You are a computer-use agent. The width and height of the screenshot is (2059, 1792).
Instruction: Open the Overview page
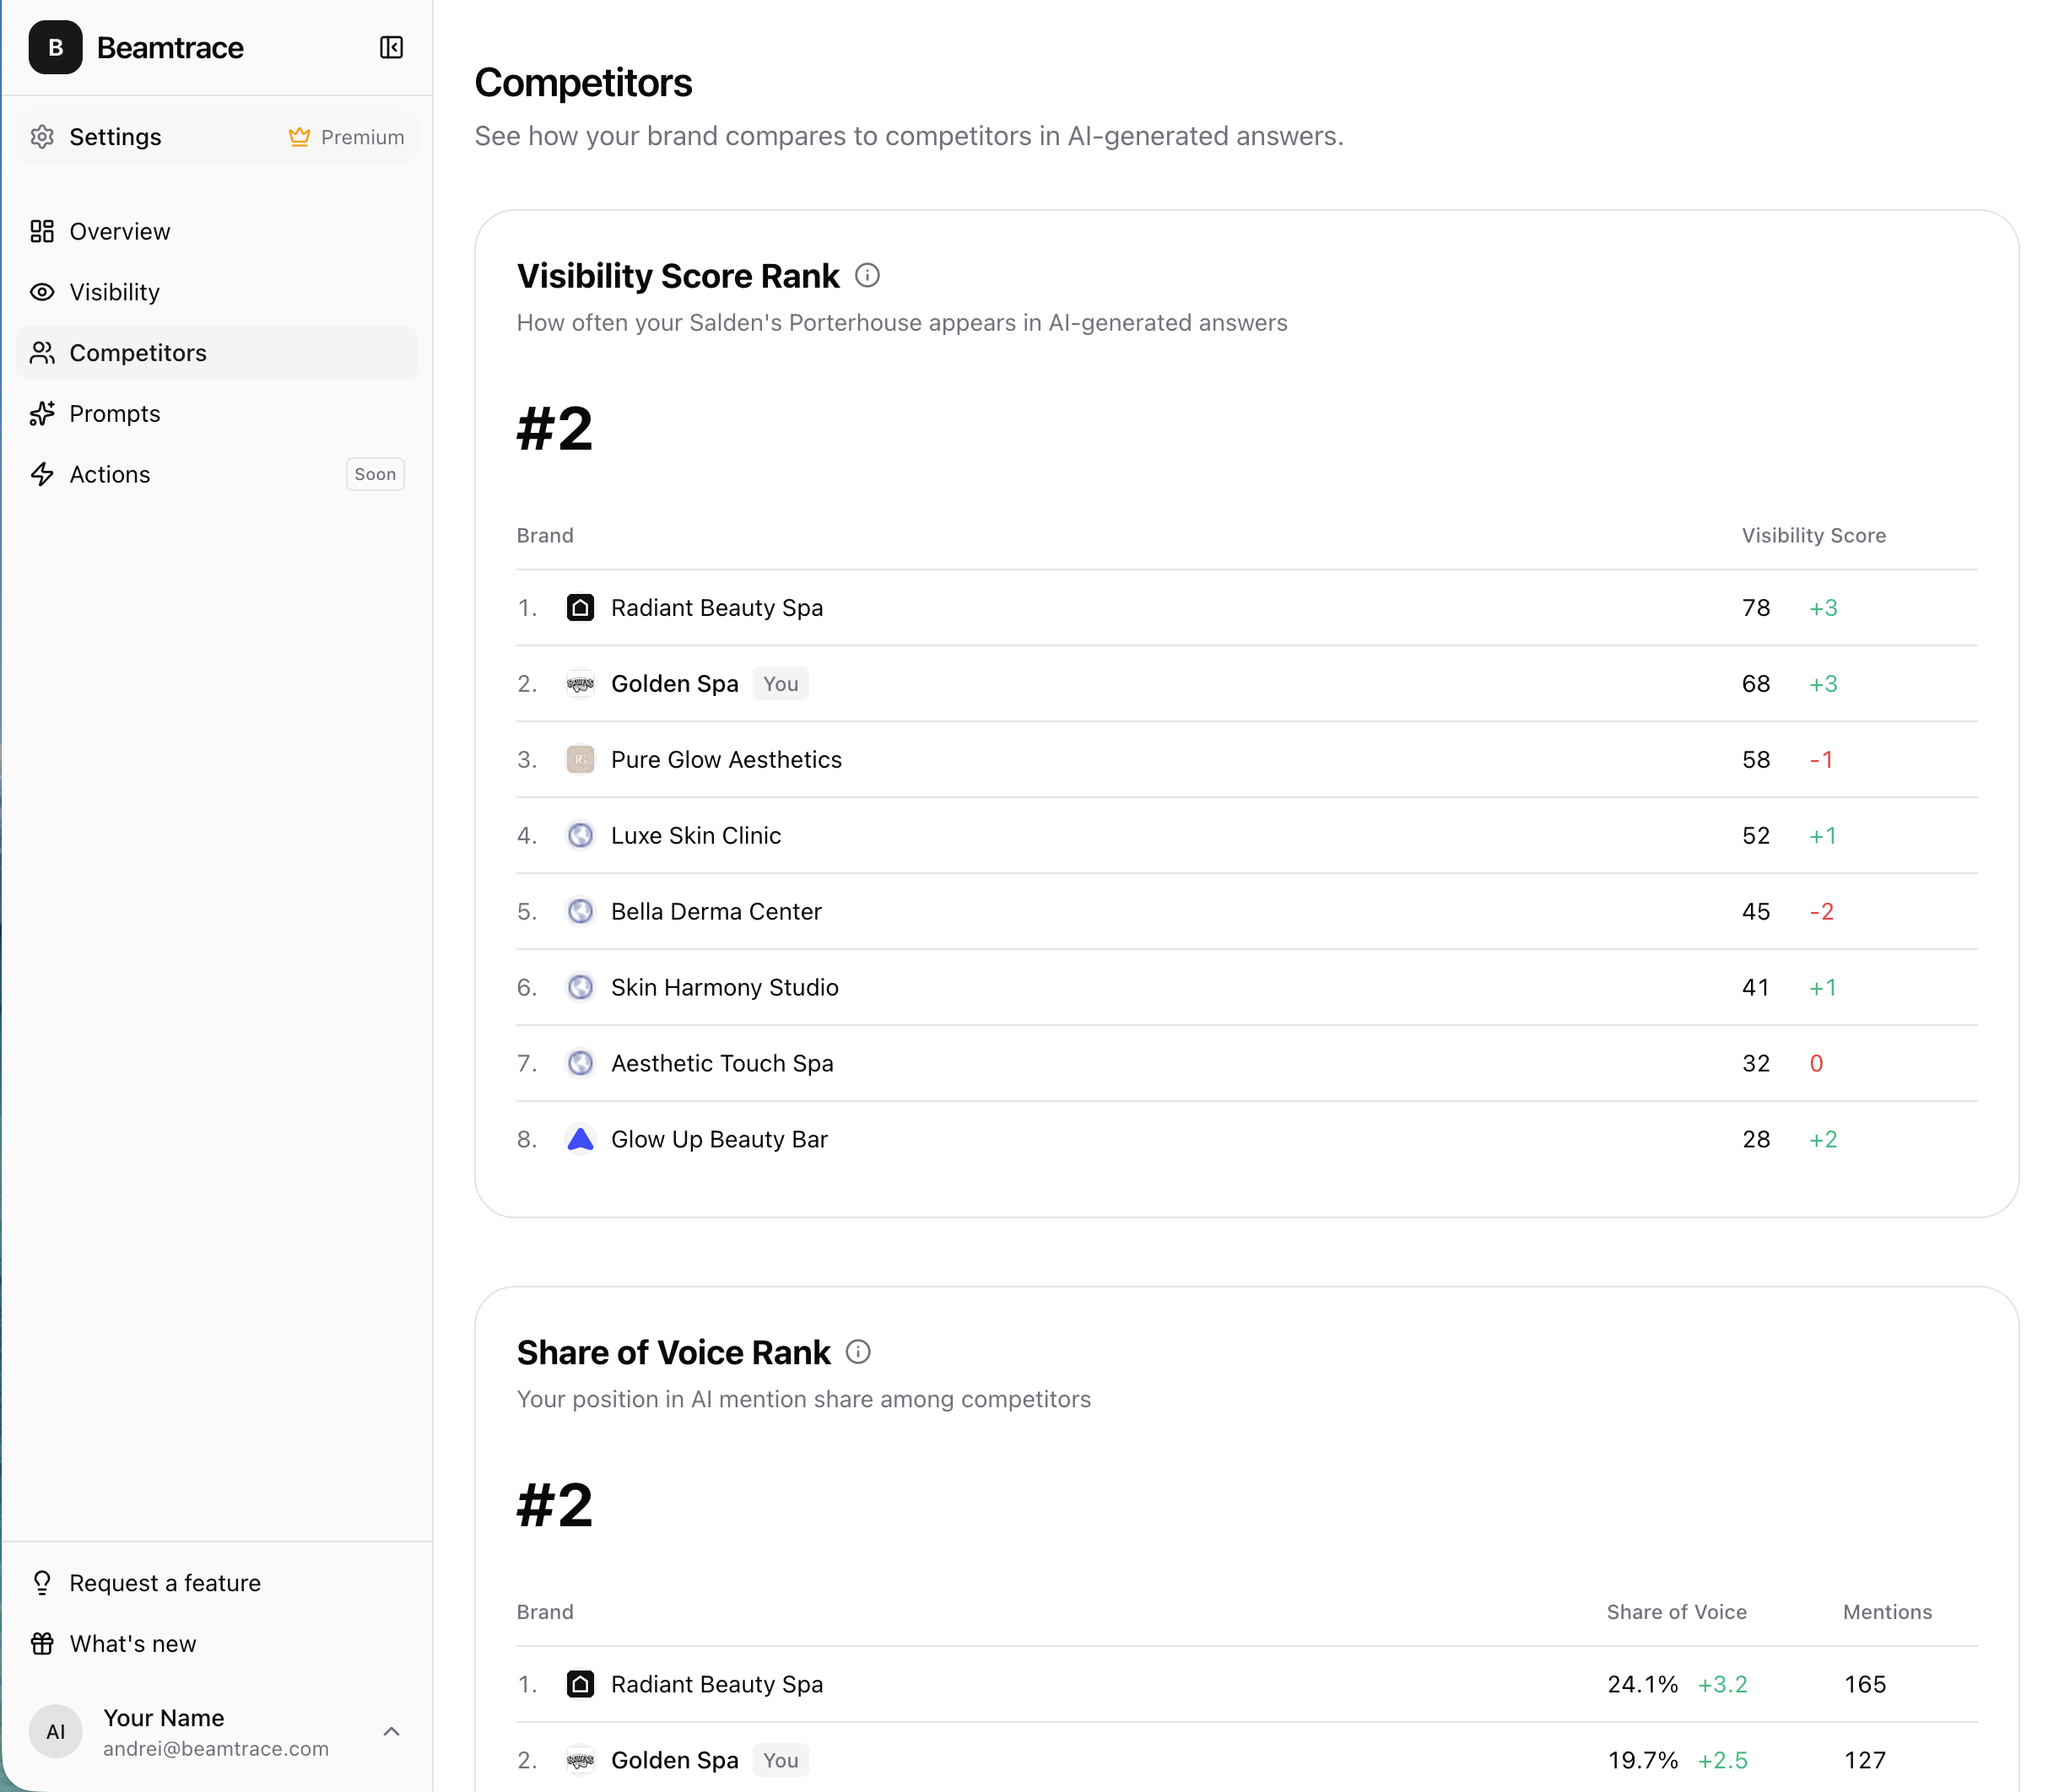119,231
